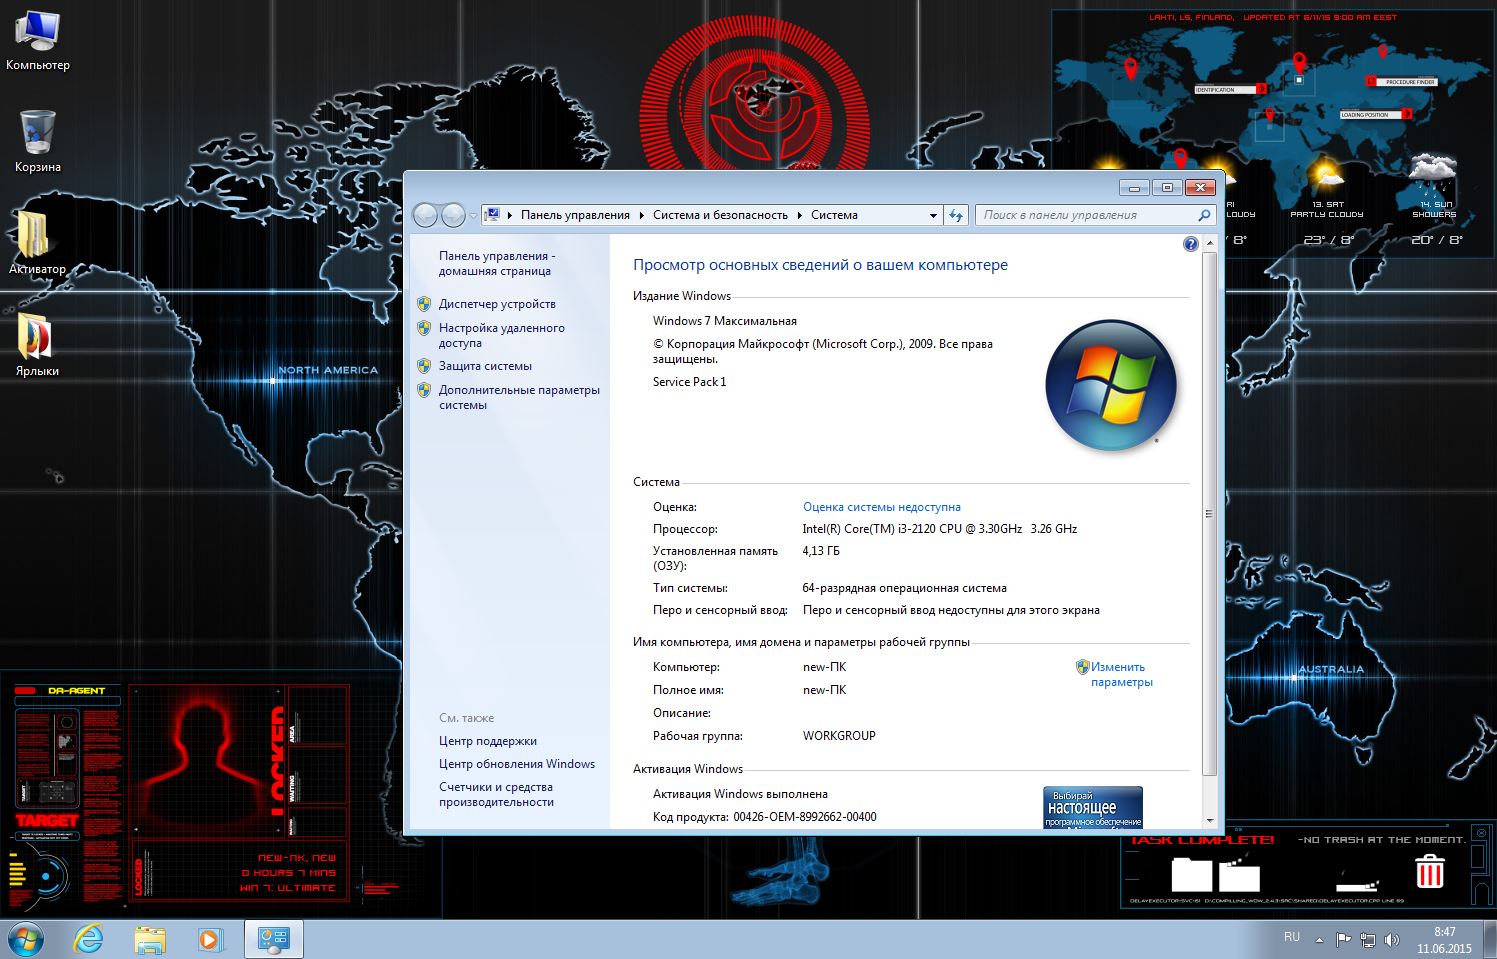The width and height of the screenshot is (1497, 959).
Task: Expand breadcrumb arrow after Панель управления
Action: tap(641, 215)
